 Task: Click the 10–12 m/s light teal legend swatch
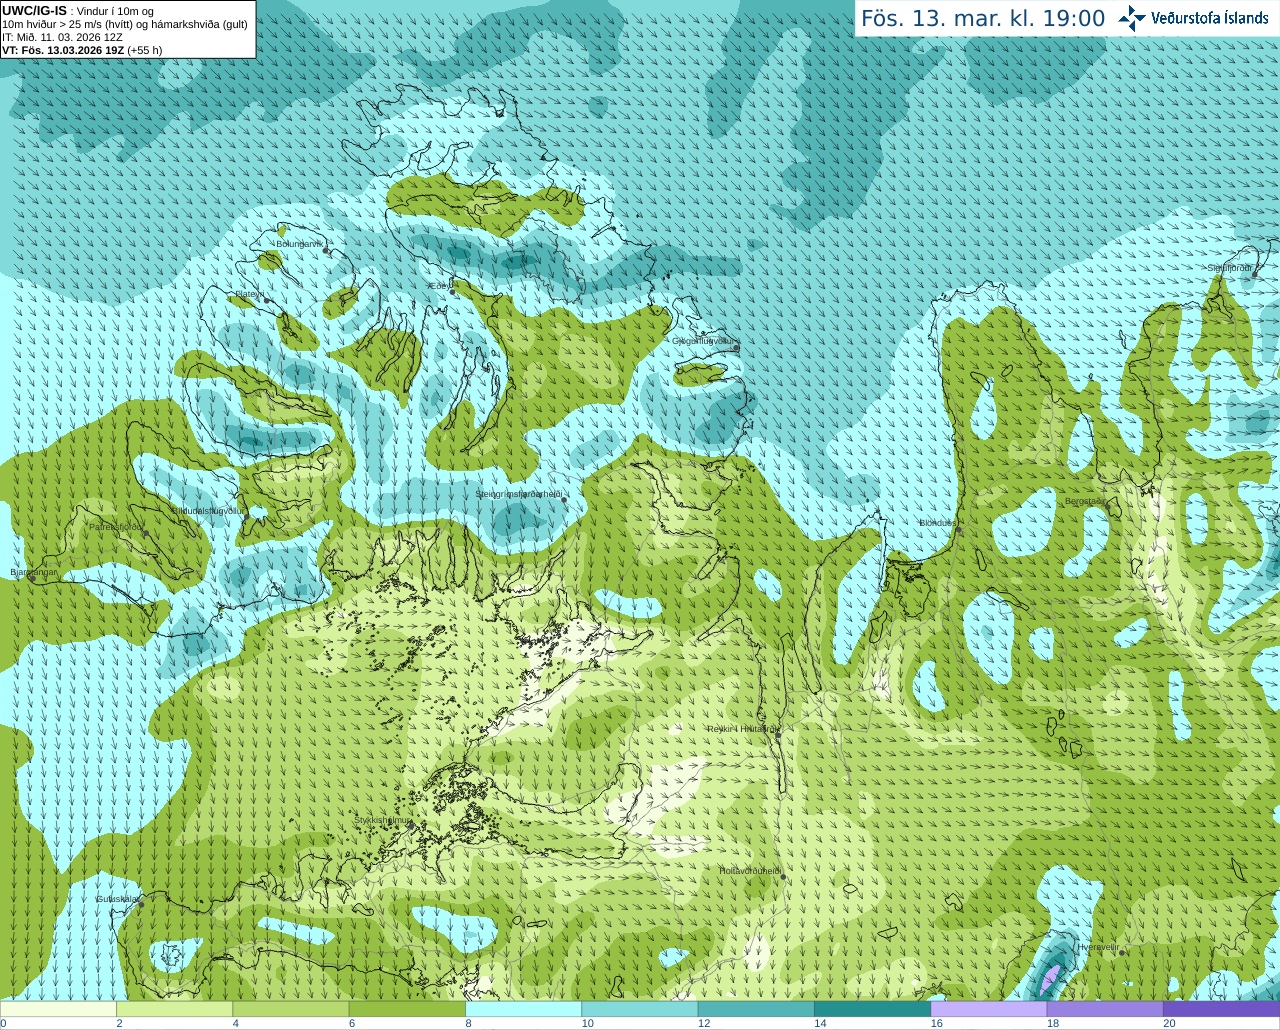pos(639,1009)
